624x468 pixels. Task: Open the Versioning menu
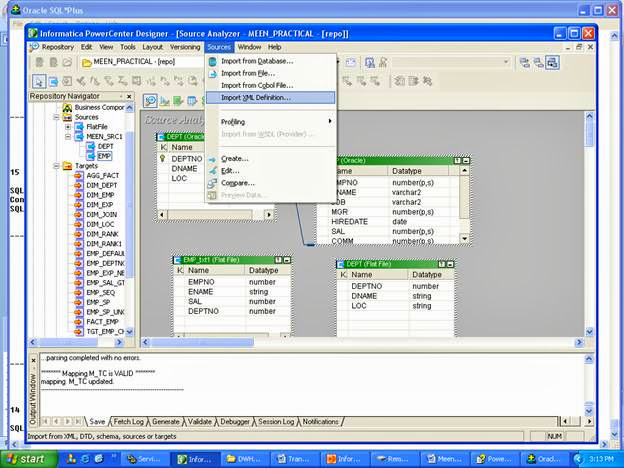(185, 47)
